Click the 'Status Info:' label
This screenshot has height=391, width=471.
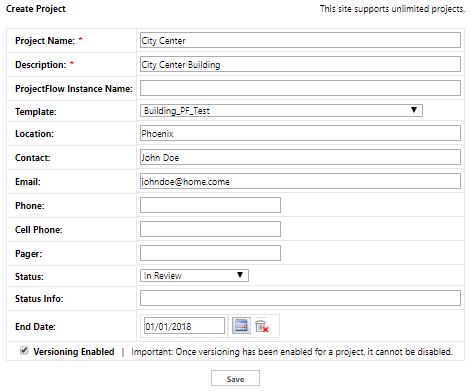pyautogui.click(x=39, y=299)
